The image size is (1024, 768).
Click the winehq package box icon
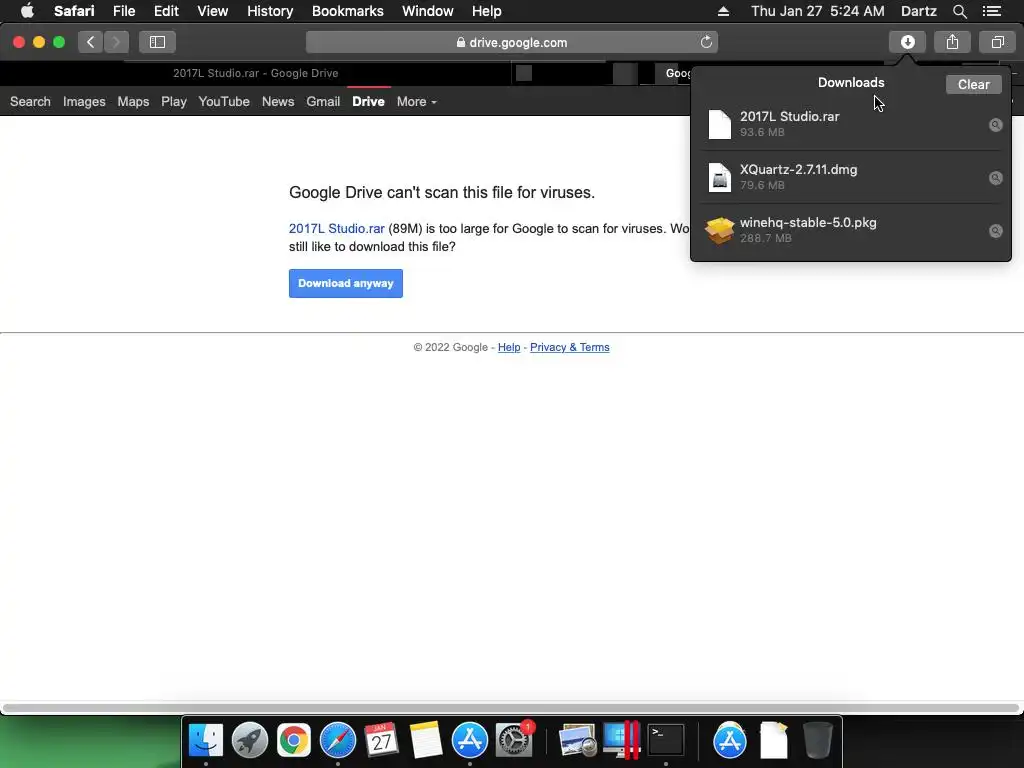[x=720, y=230]
